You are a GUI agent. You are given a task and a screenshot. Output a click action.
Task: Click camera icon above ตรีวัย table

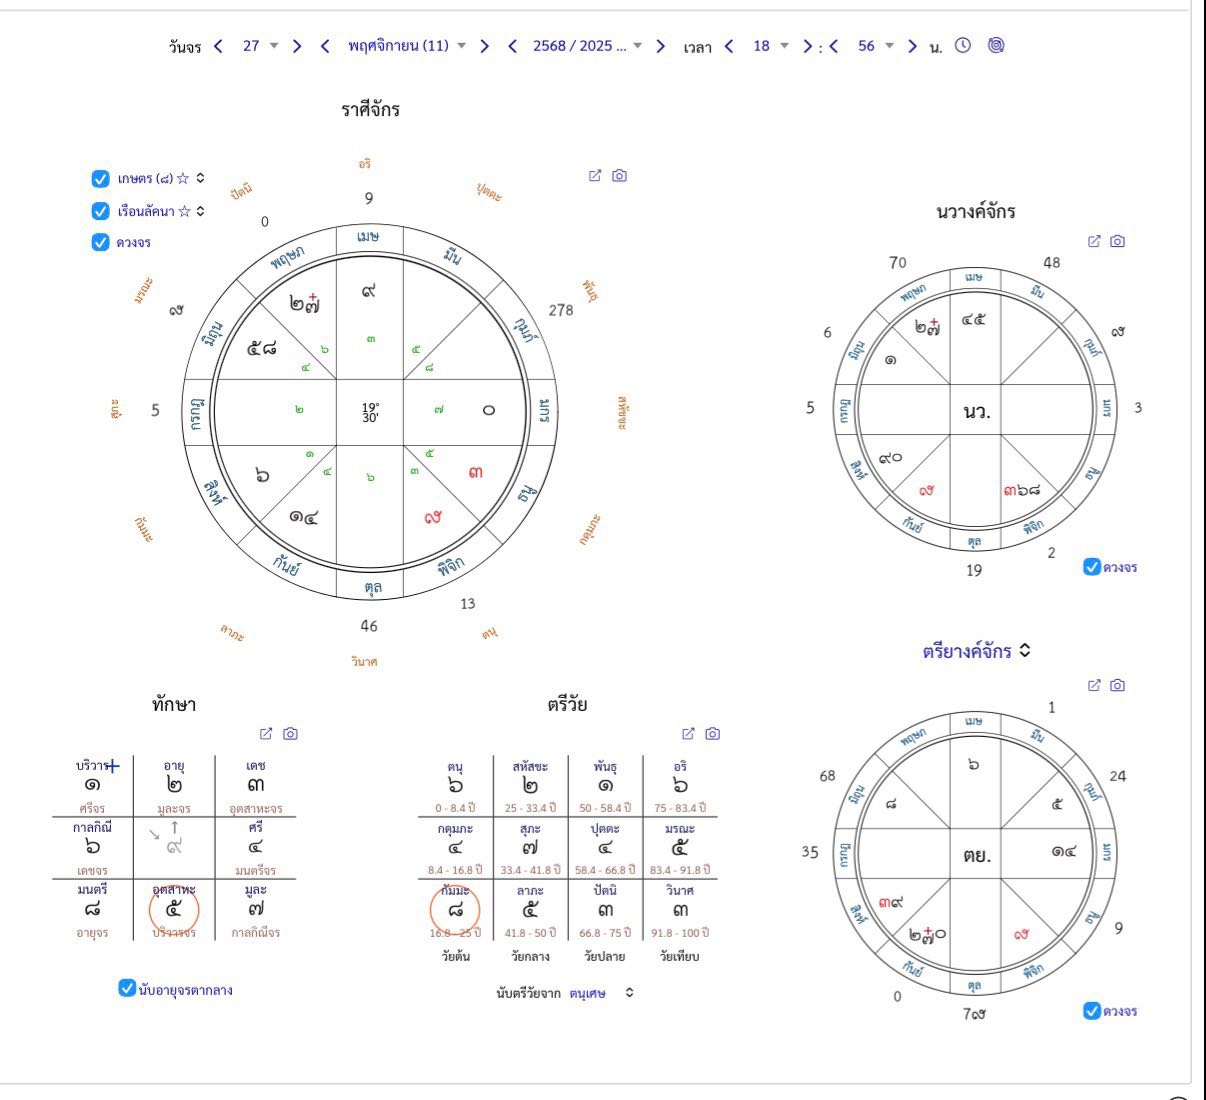712,733
